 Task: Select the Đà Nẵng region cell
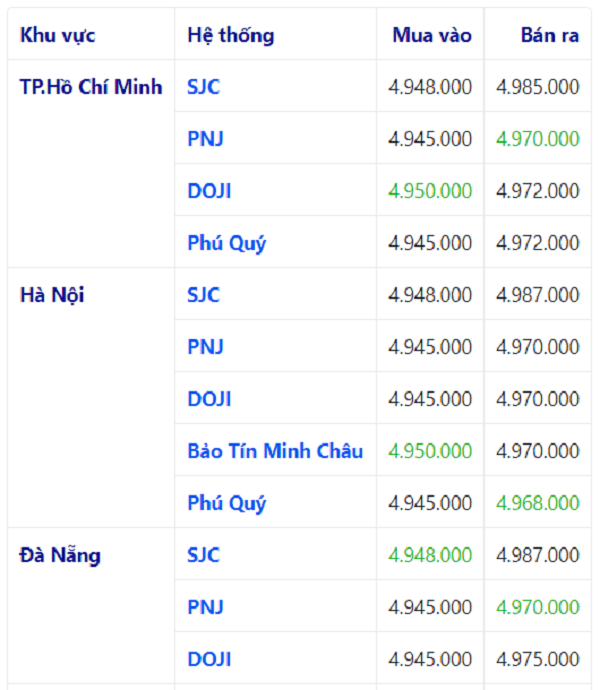60,555
